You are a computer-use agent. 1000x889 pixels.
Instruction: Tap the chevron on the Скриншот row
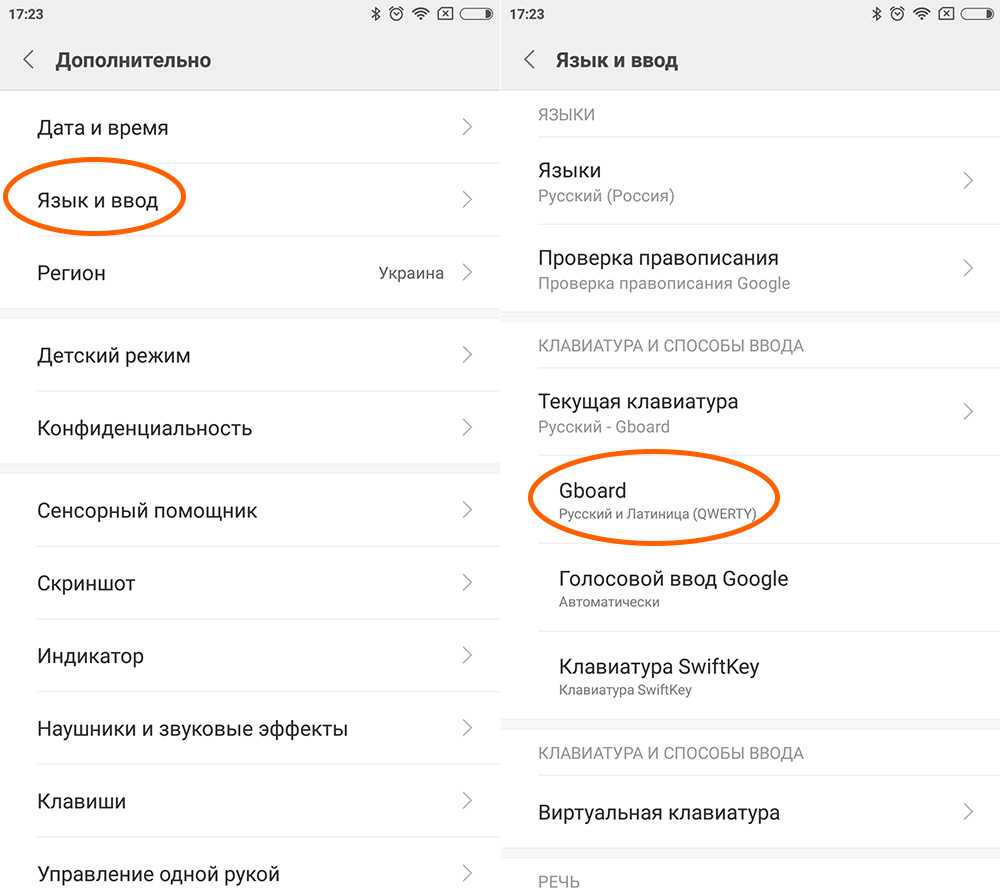tap(467, 583)
